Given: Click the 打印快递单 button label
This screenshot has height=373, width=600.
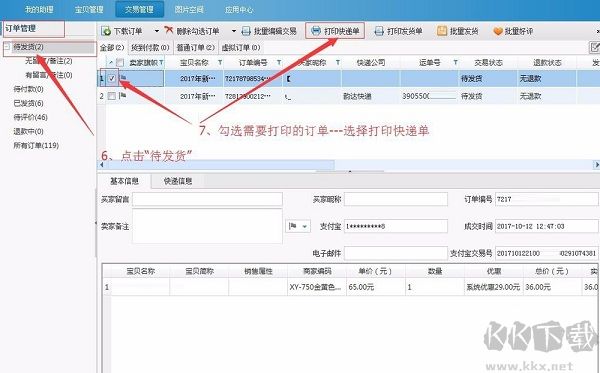Looking at the screenshot, I should pos(342,31).
